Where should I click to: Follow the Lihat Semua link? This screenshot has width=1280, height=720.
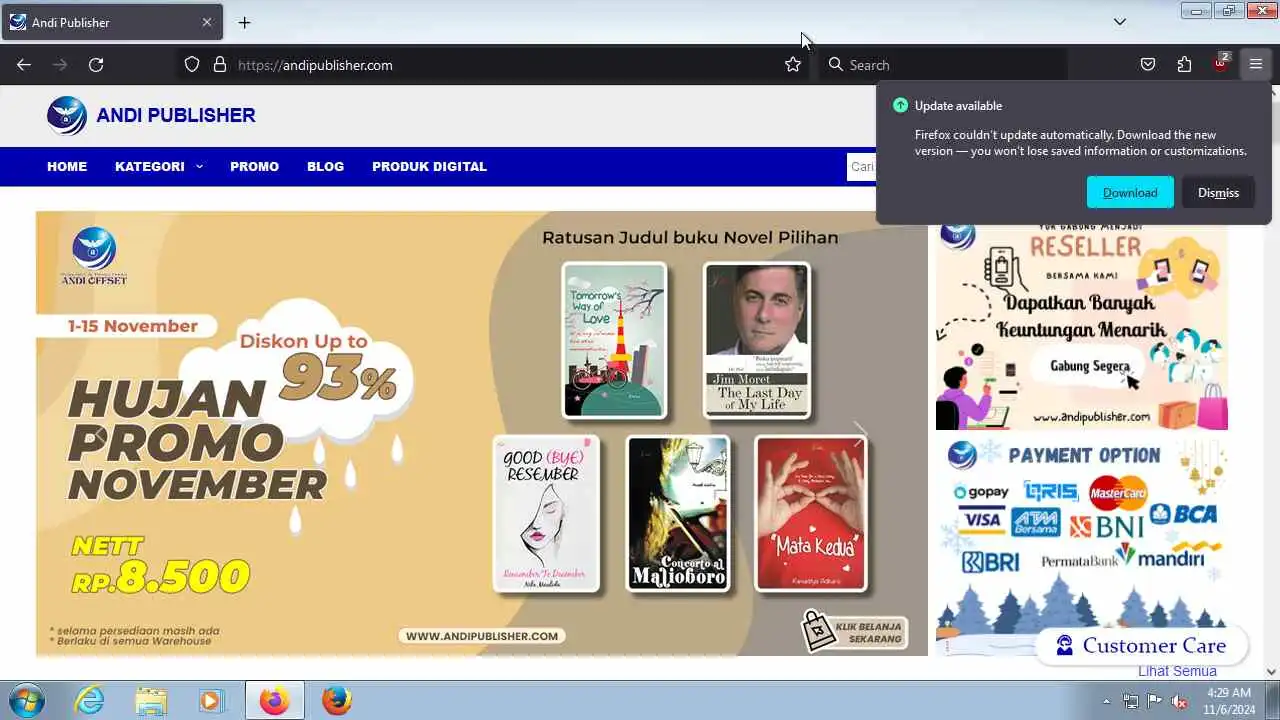coord(1177,671)
